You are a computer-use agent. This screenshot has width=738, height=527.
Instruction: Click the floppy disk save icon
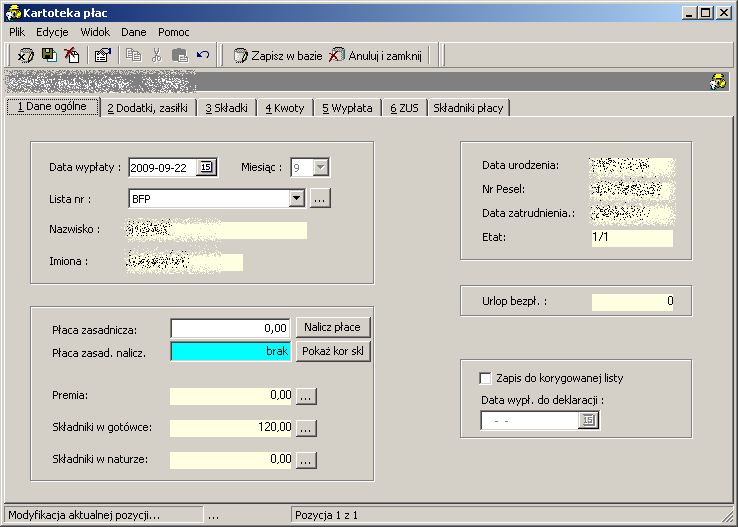pyautogui.click(x=49, y=55)
